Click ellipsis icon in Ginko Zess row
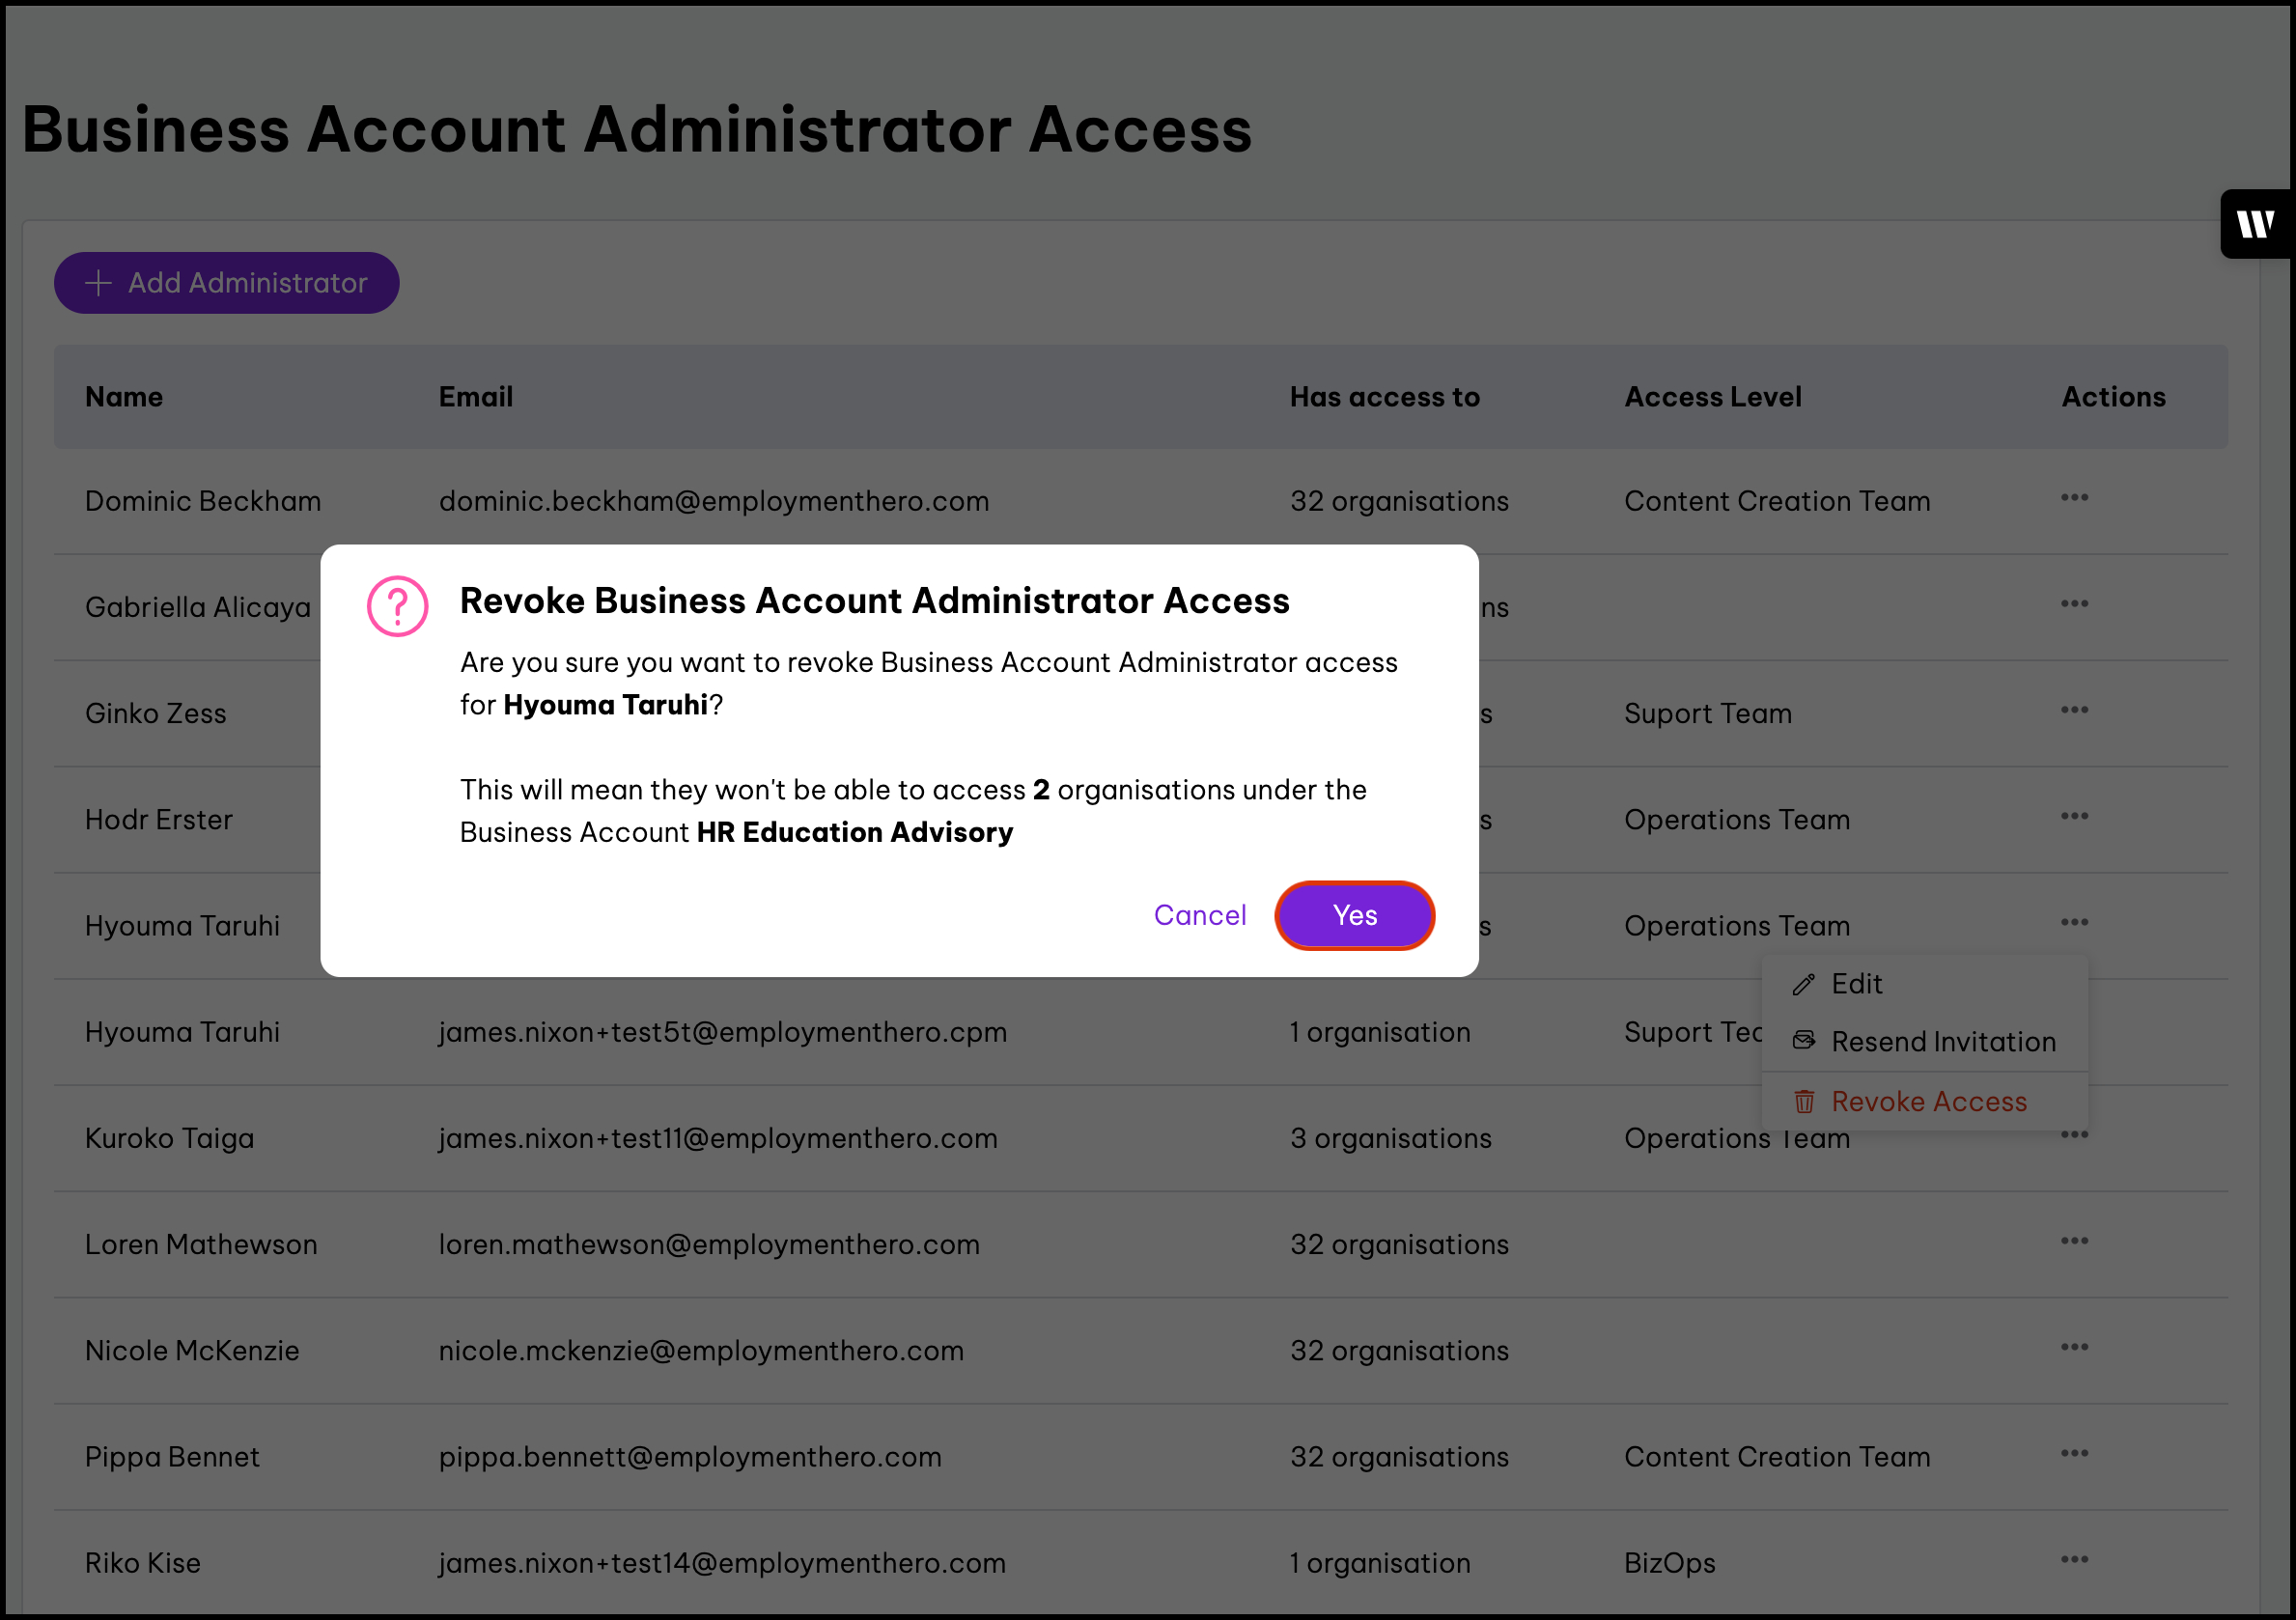This screenshot has height=1620, width=2296. pos(2073,710)
